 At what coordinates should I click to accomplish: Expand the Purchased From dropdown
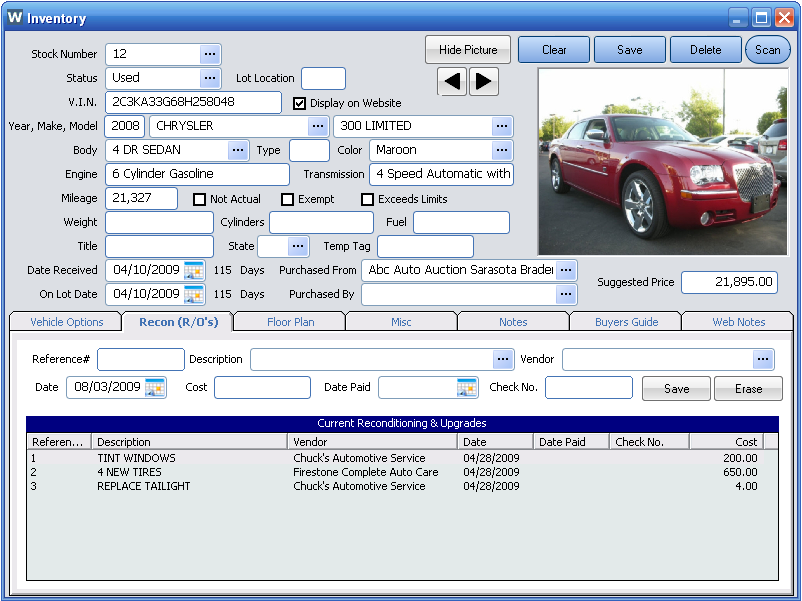pyautogui.click(x=566, y=270)
